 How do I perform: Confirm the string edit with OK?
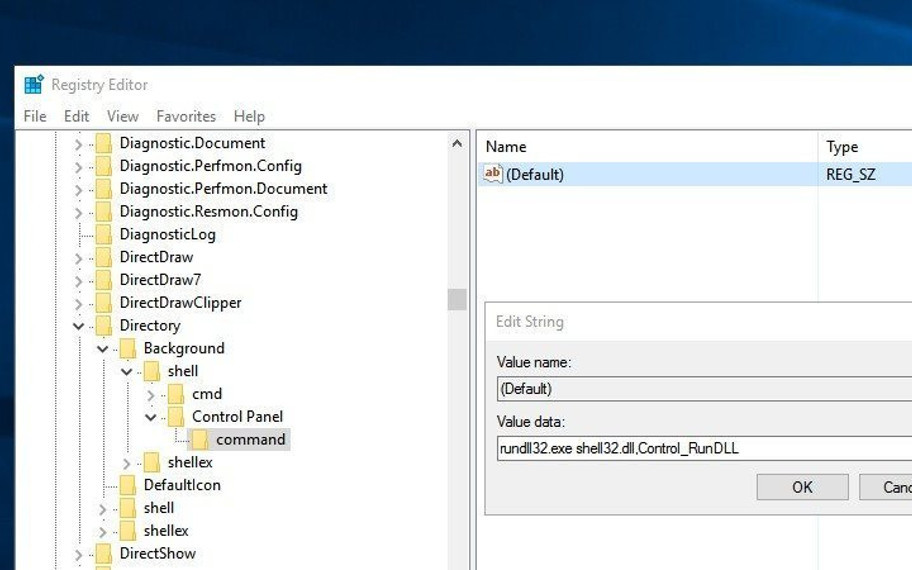[x=803, y=487]
